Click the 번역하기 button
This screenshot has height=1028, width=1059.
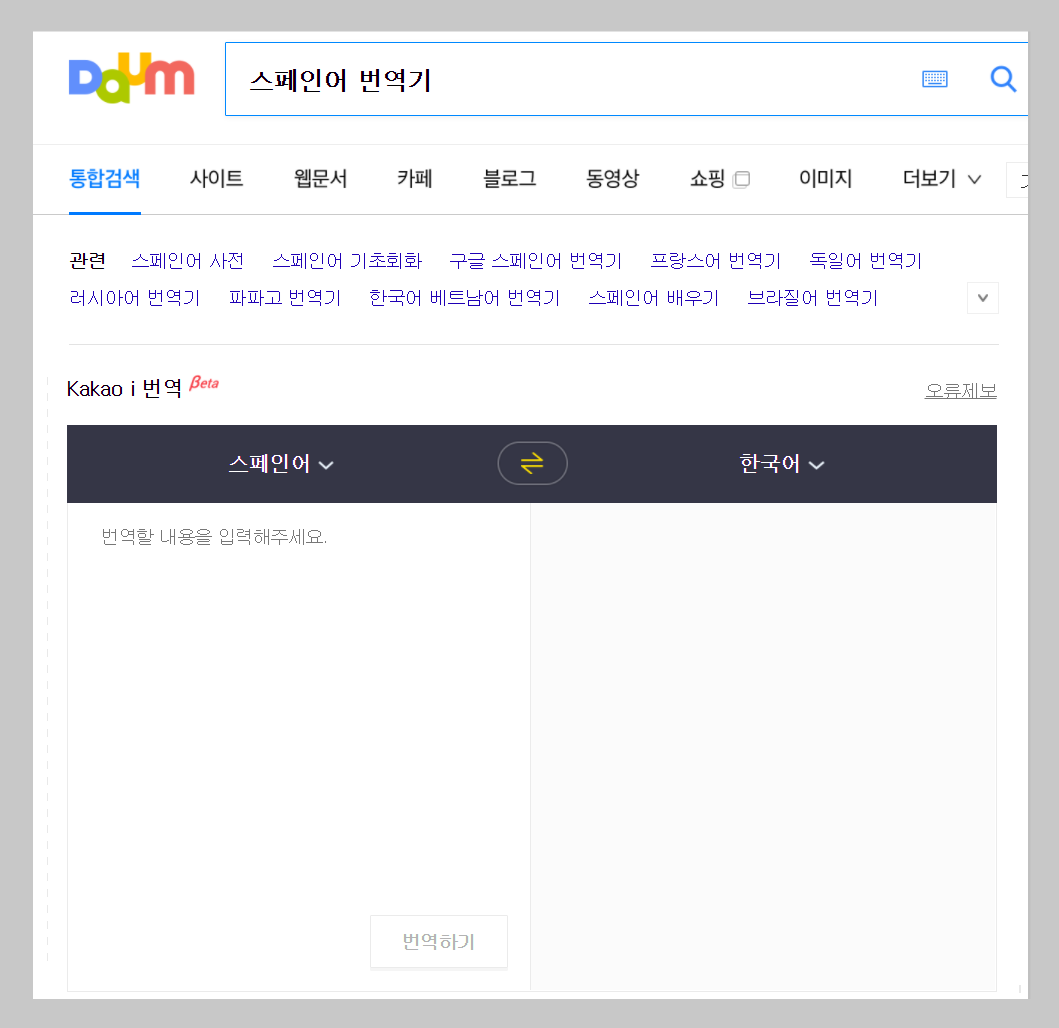[x=439, y=942]
